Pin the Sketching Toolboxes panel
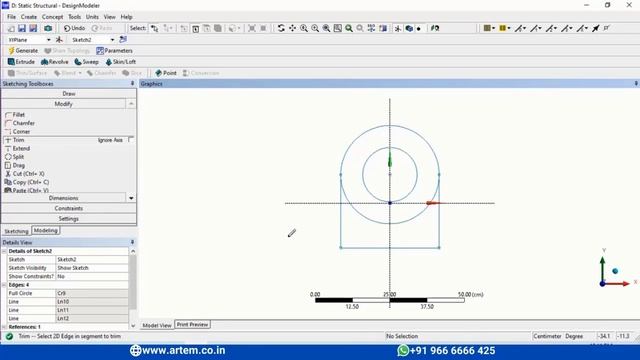This screenshot has width=640, height=360. 132,83
